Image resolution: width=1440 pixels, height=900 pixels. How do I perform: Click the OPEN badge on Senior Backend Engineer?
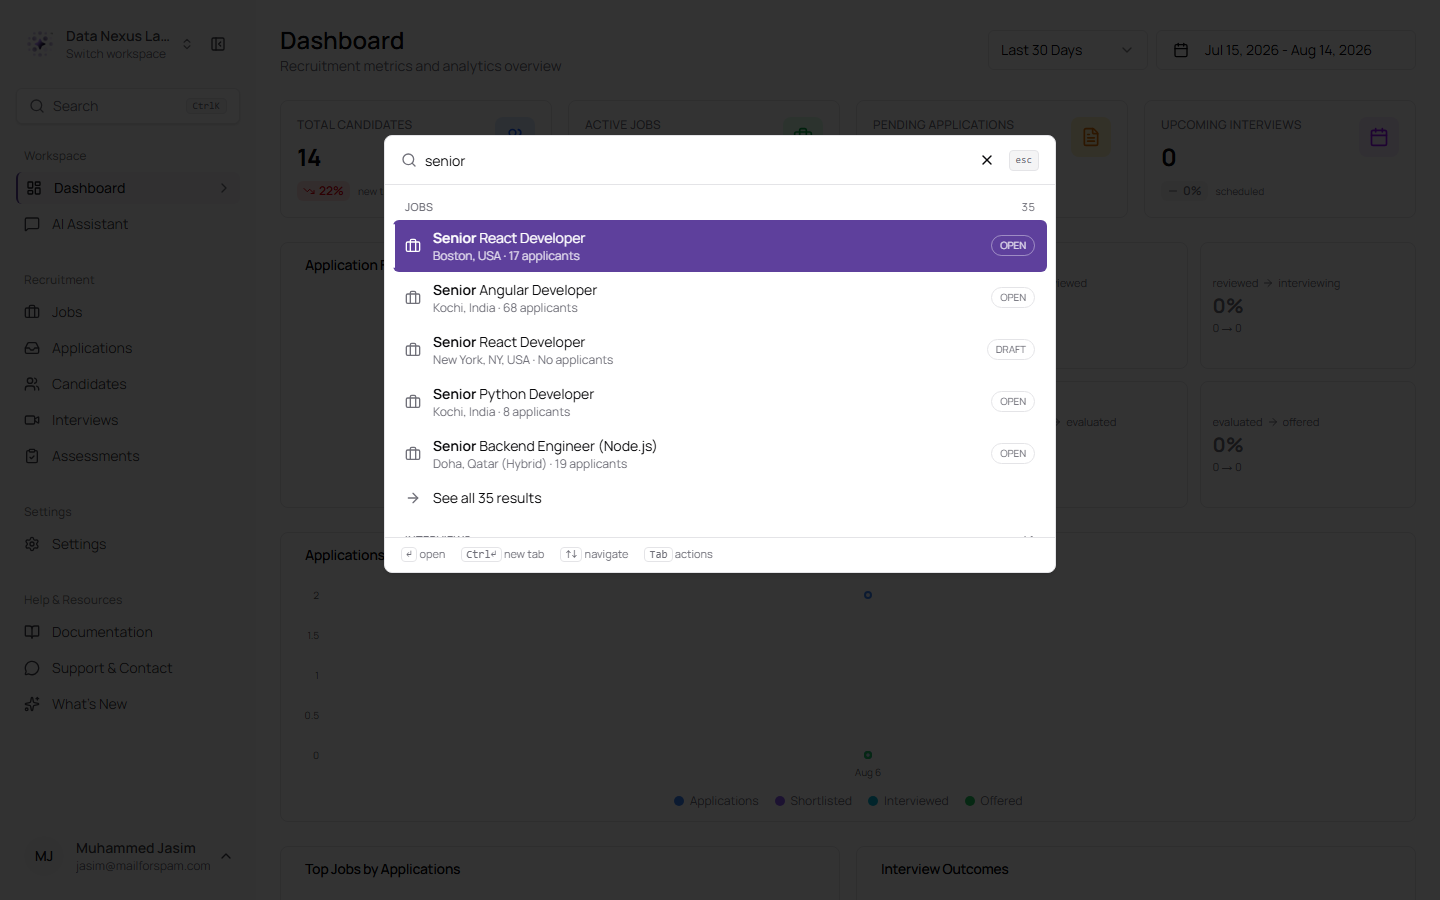pos(1013,454)
